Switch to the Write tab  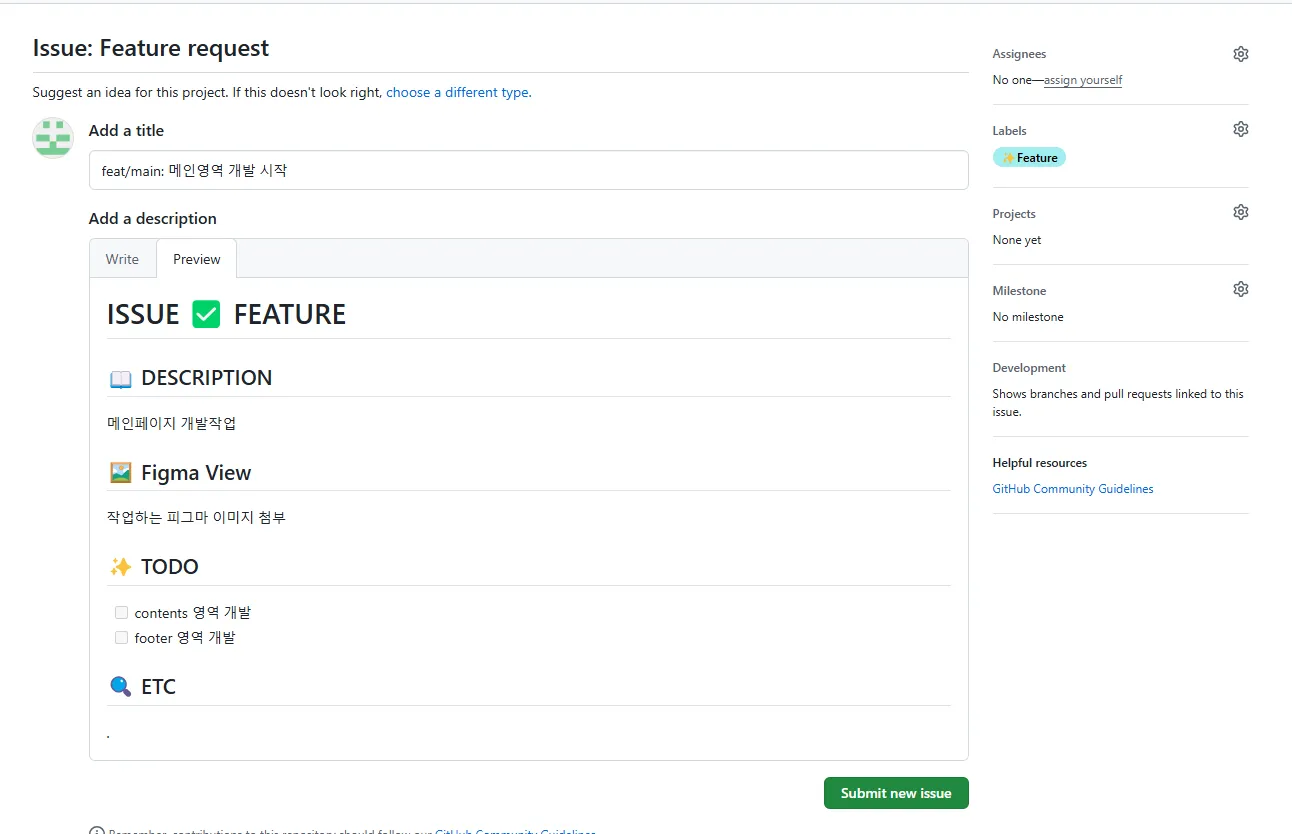[x=122, y=259]
